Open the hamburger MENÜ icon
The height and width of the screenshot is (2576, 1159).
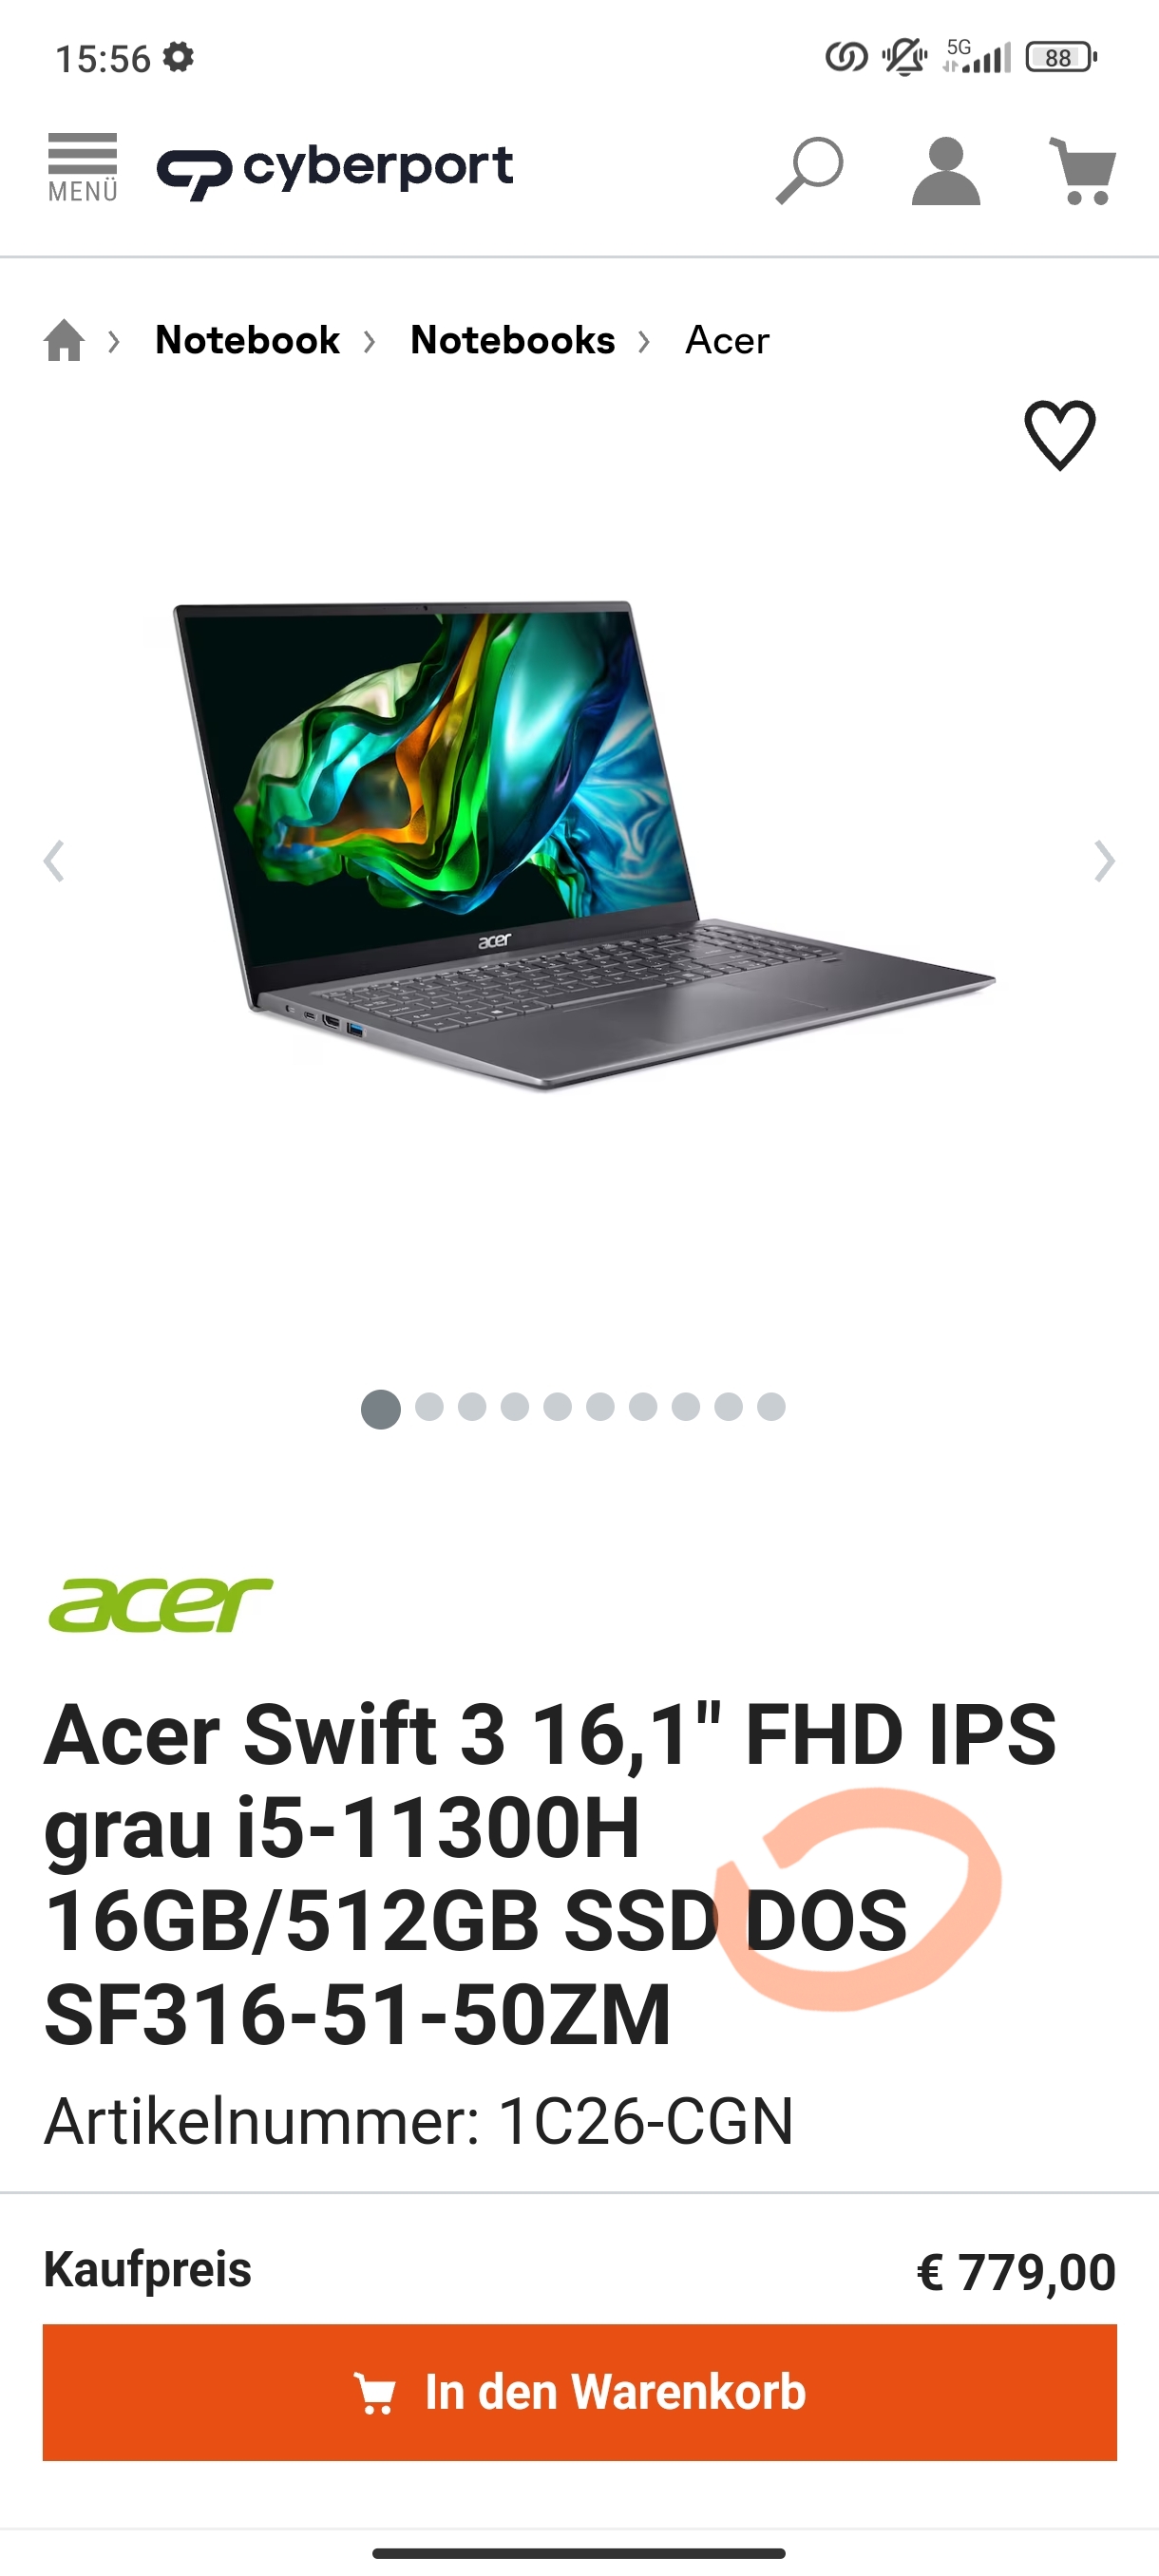[x=83, y=168]
